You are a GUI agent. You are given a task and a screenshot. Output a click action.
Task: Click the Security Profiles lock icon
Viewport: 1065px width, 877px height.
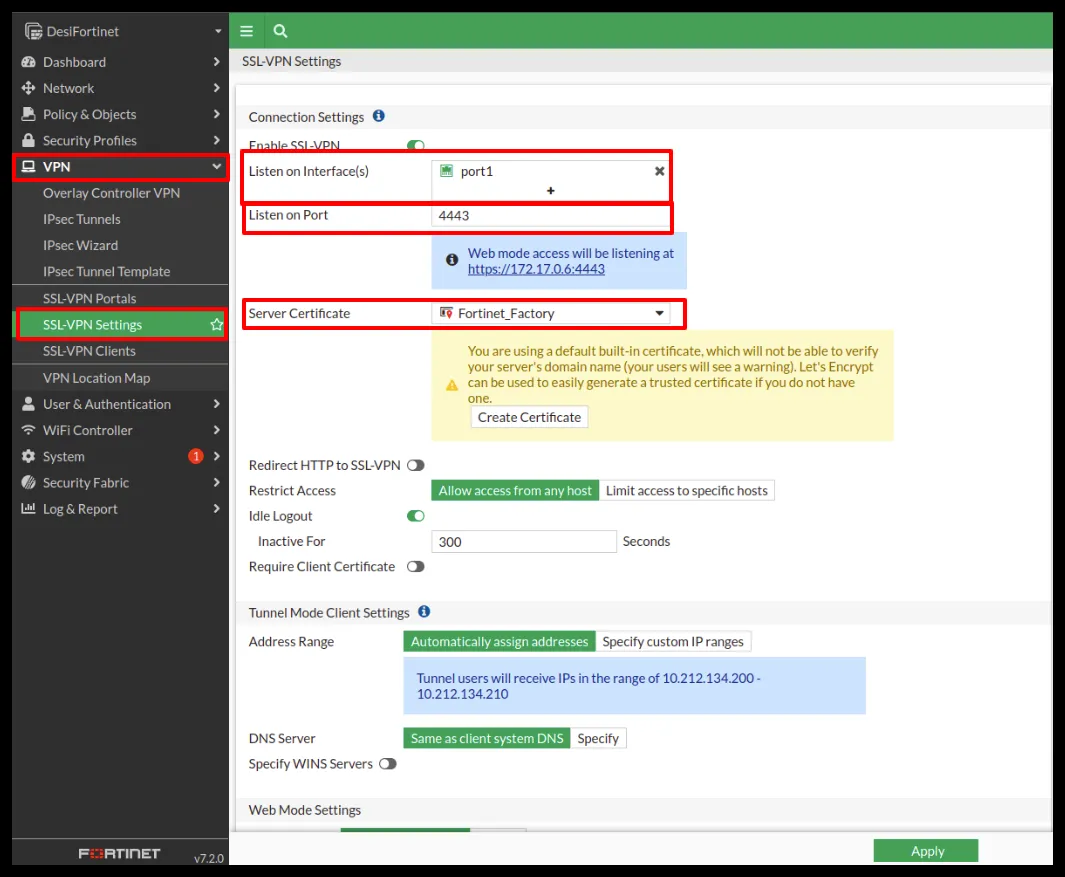(x=29, y=141)
